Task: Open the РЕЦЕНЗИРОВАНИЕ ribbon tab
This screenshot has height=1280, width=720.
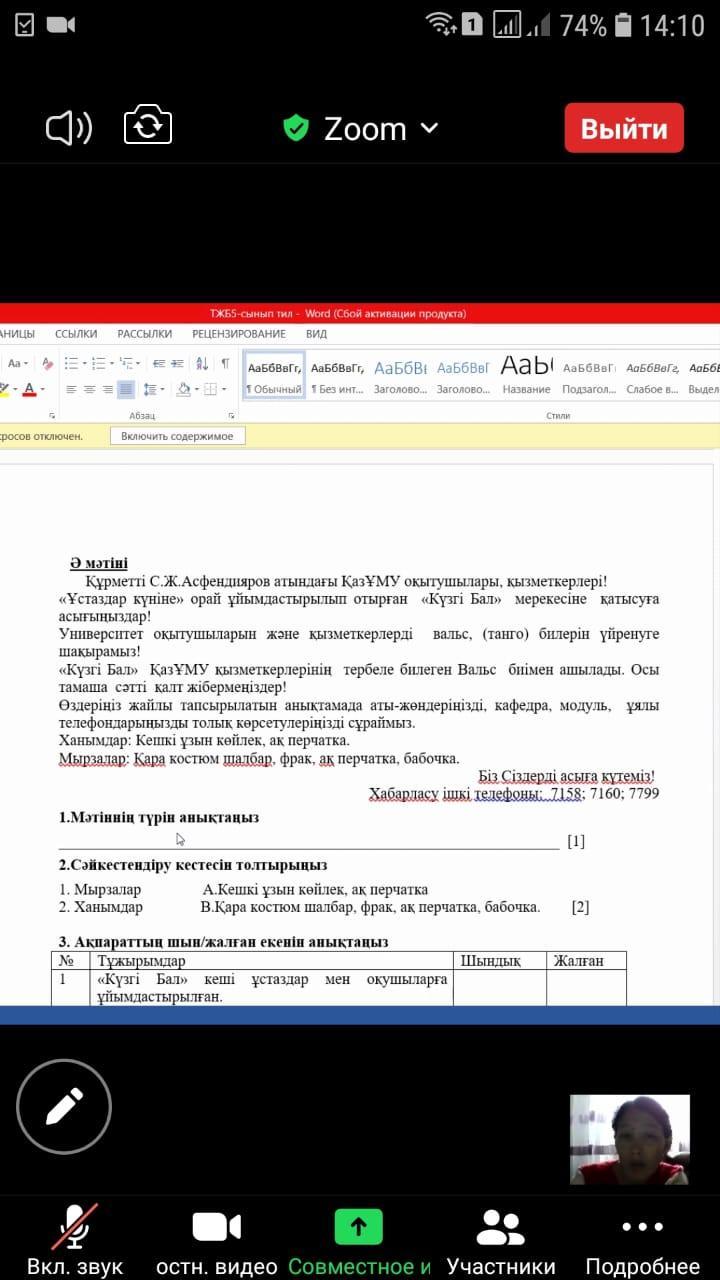Action: point(239,334)
